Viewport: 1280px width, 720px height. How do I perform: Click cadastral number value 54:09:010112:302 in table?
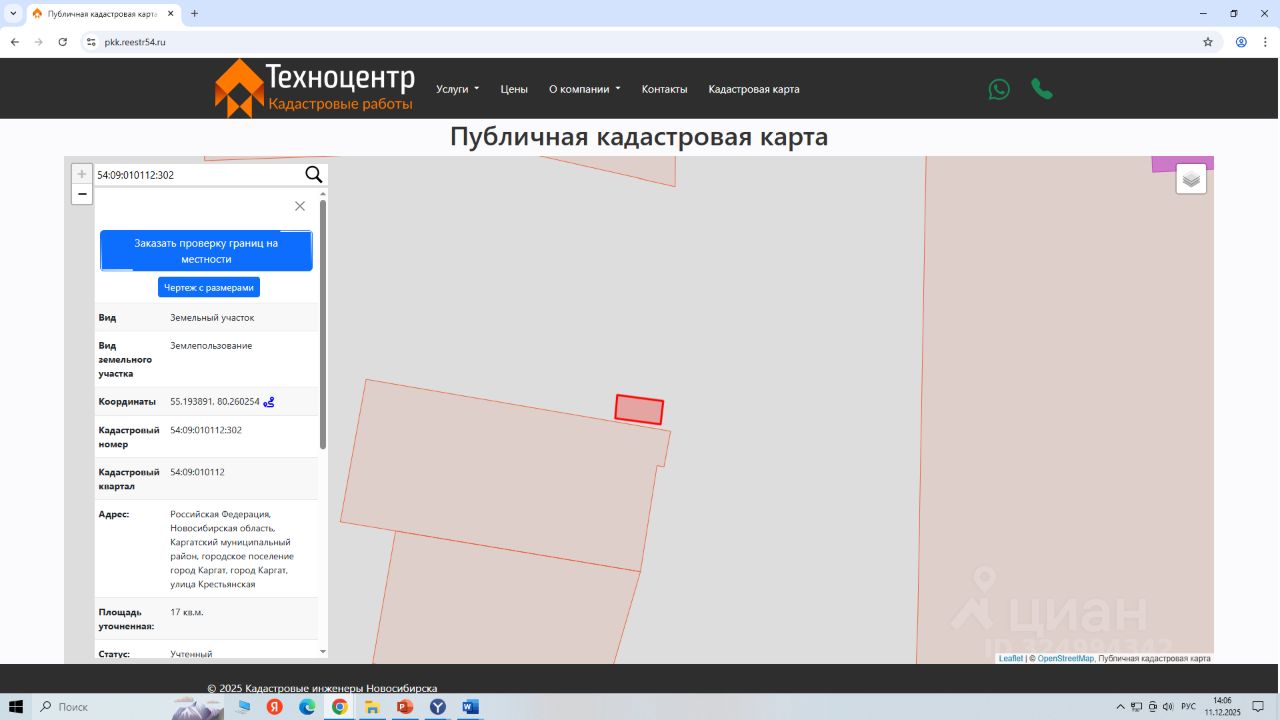pyautogui.click(x=206, y=430)
